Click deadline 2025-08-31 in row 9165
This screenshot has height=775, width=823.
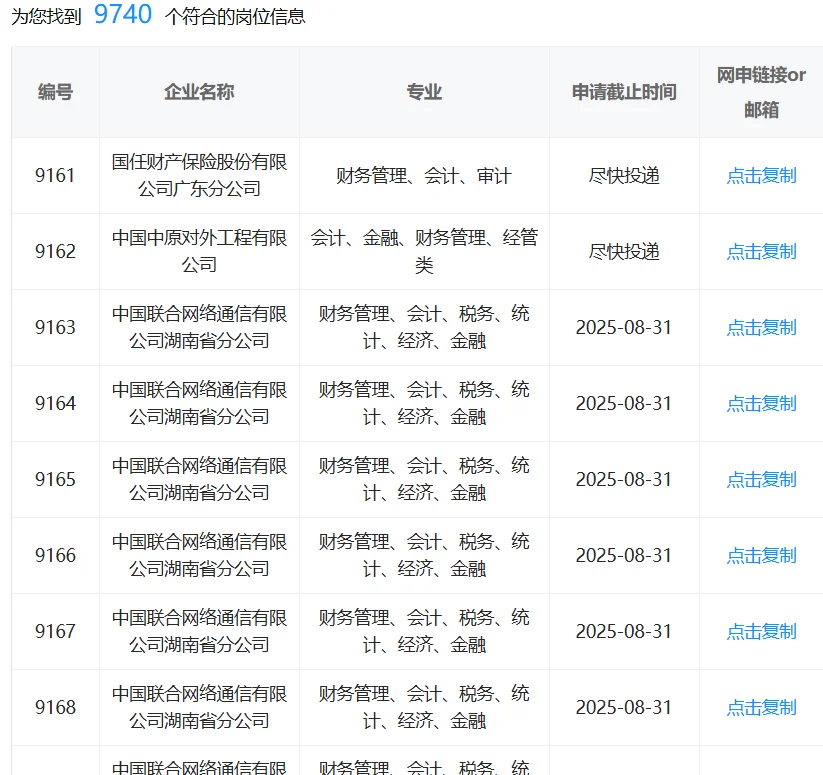[624, 479]
